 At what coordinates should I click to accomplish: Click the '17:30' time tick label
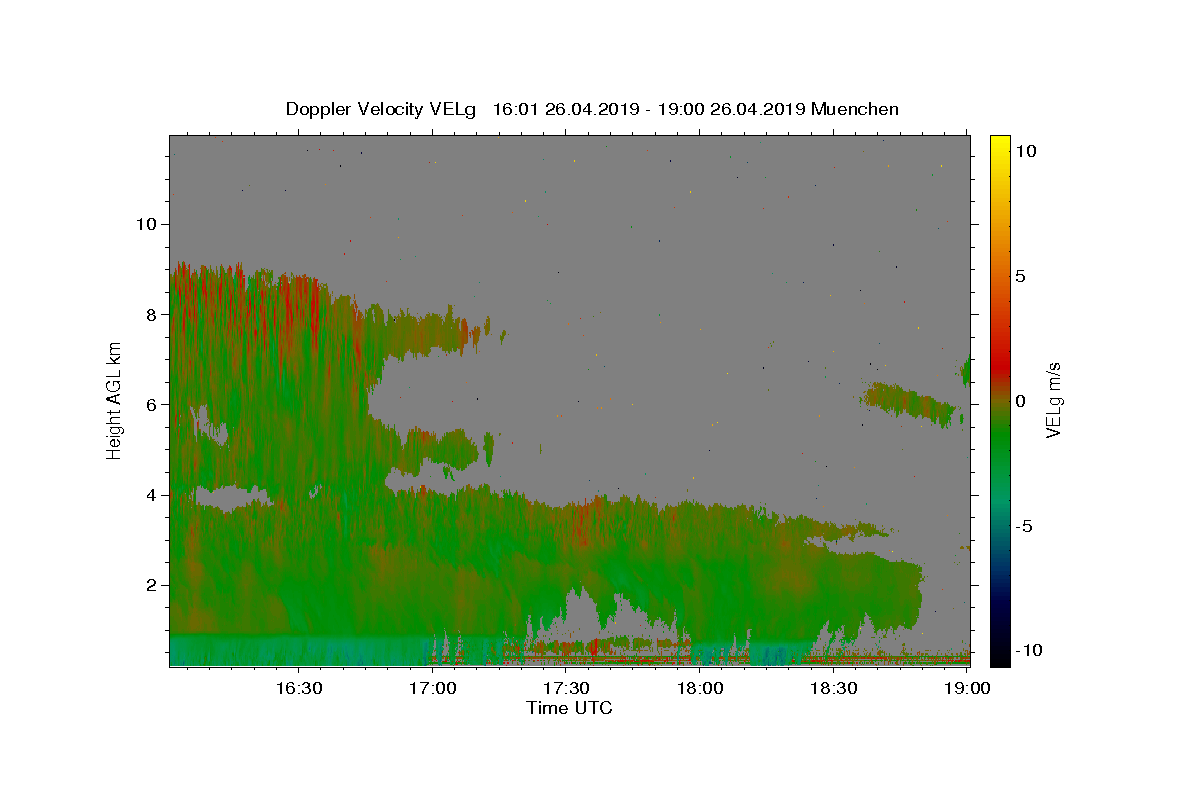[566, 689]
